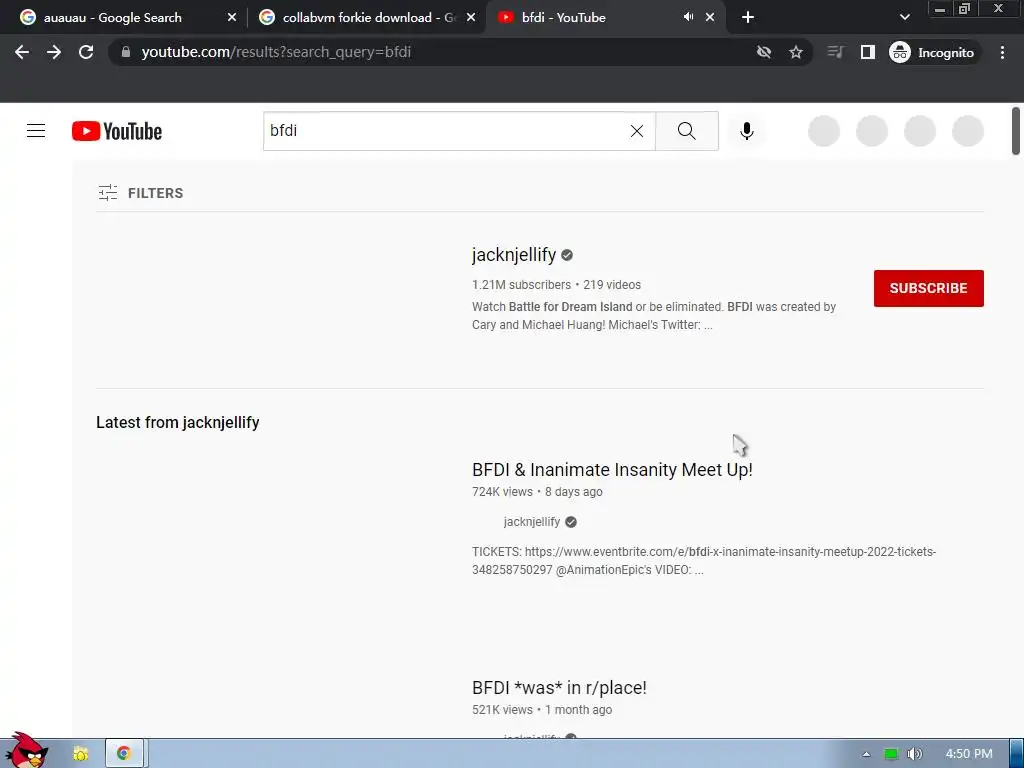Viewport: 1024px width, 768px height.
Task: Open the volume speaker tray icon
Action: pos(915,754)
